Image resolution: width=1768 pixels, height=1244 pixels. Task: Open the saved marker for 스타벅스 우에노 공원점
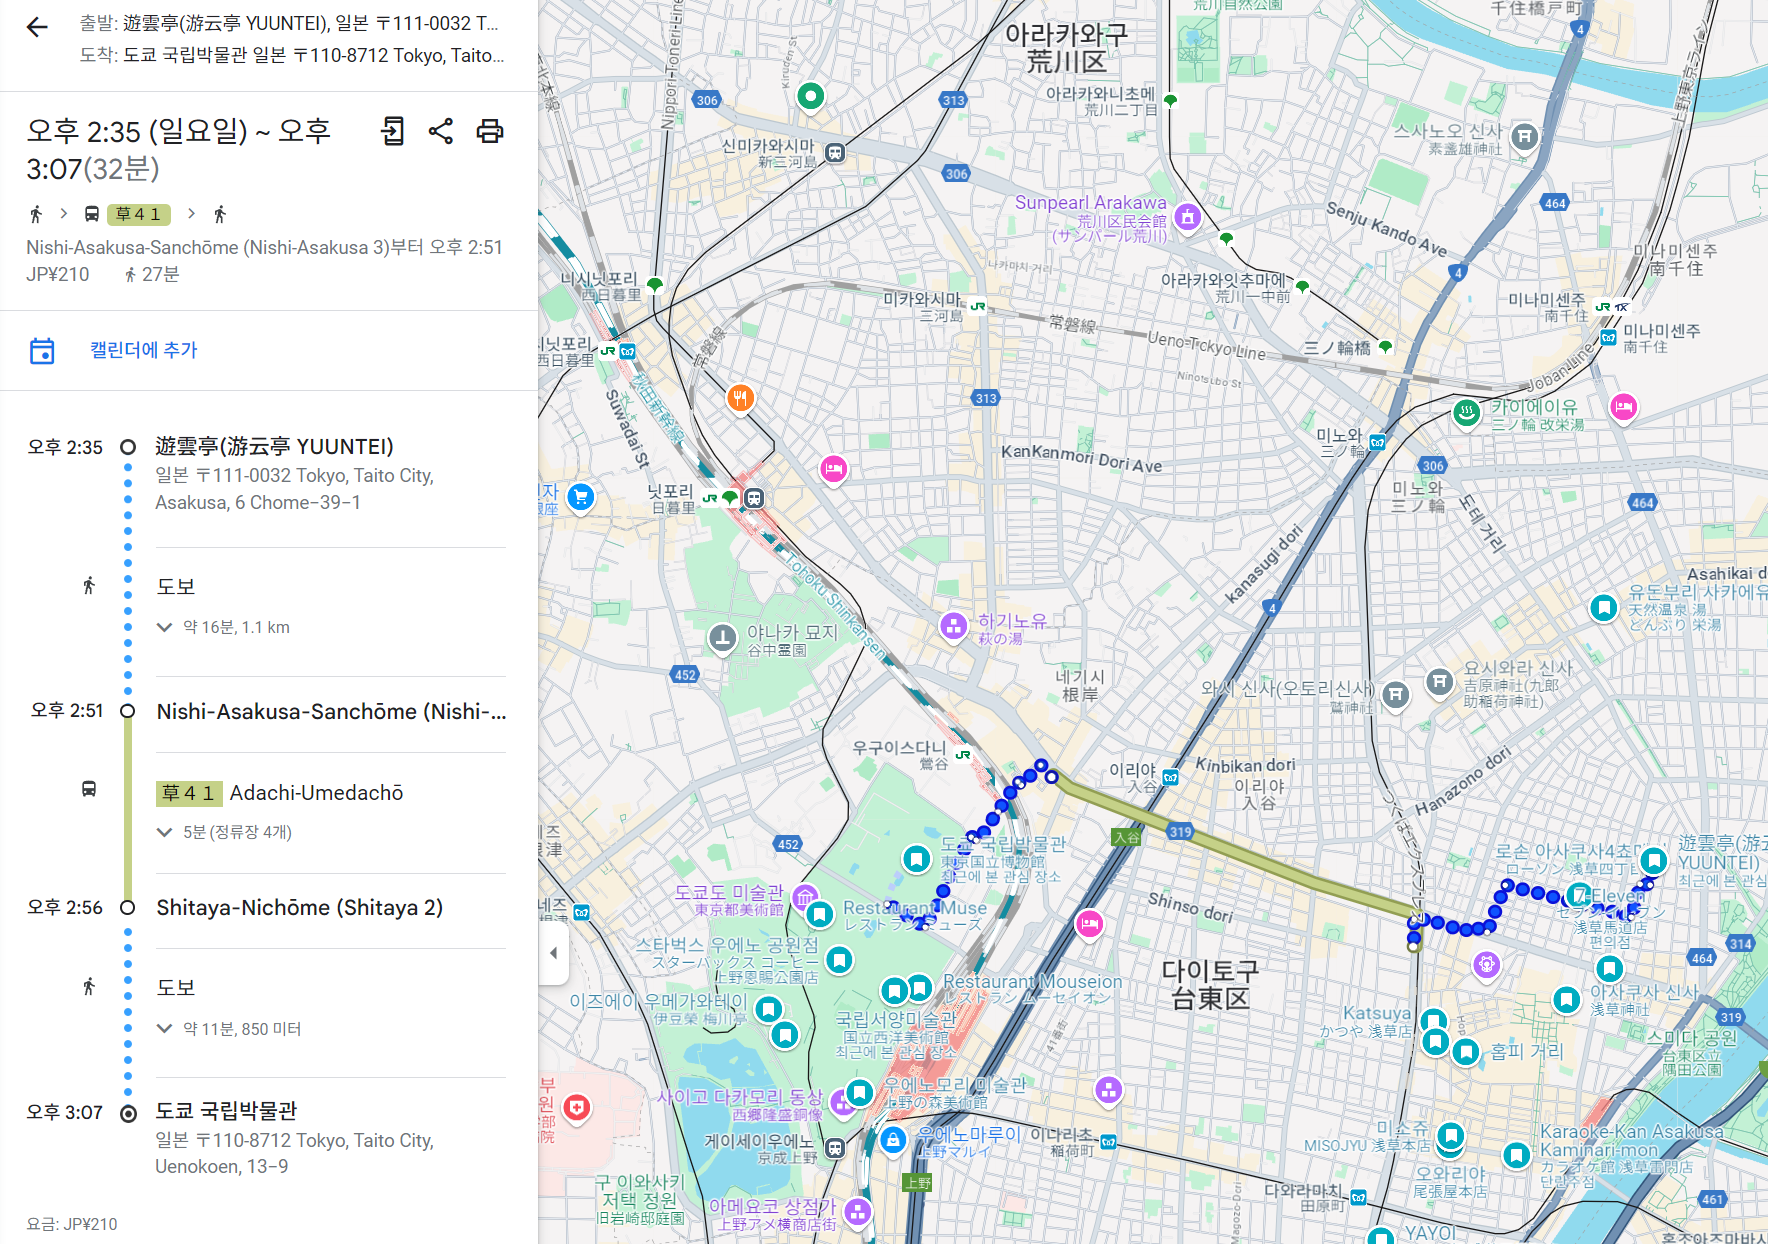coord(839,960)
